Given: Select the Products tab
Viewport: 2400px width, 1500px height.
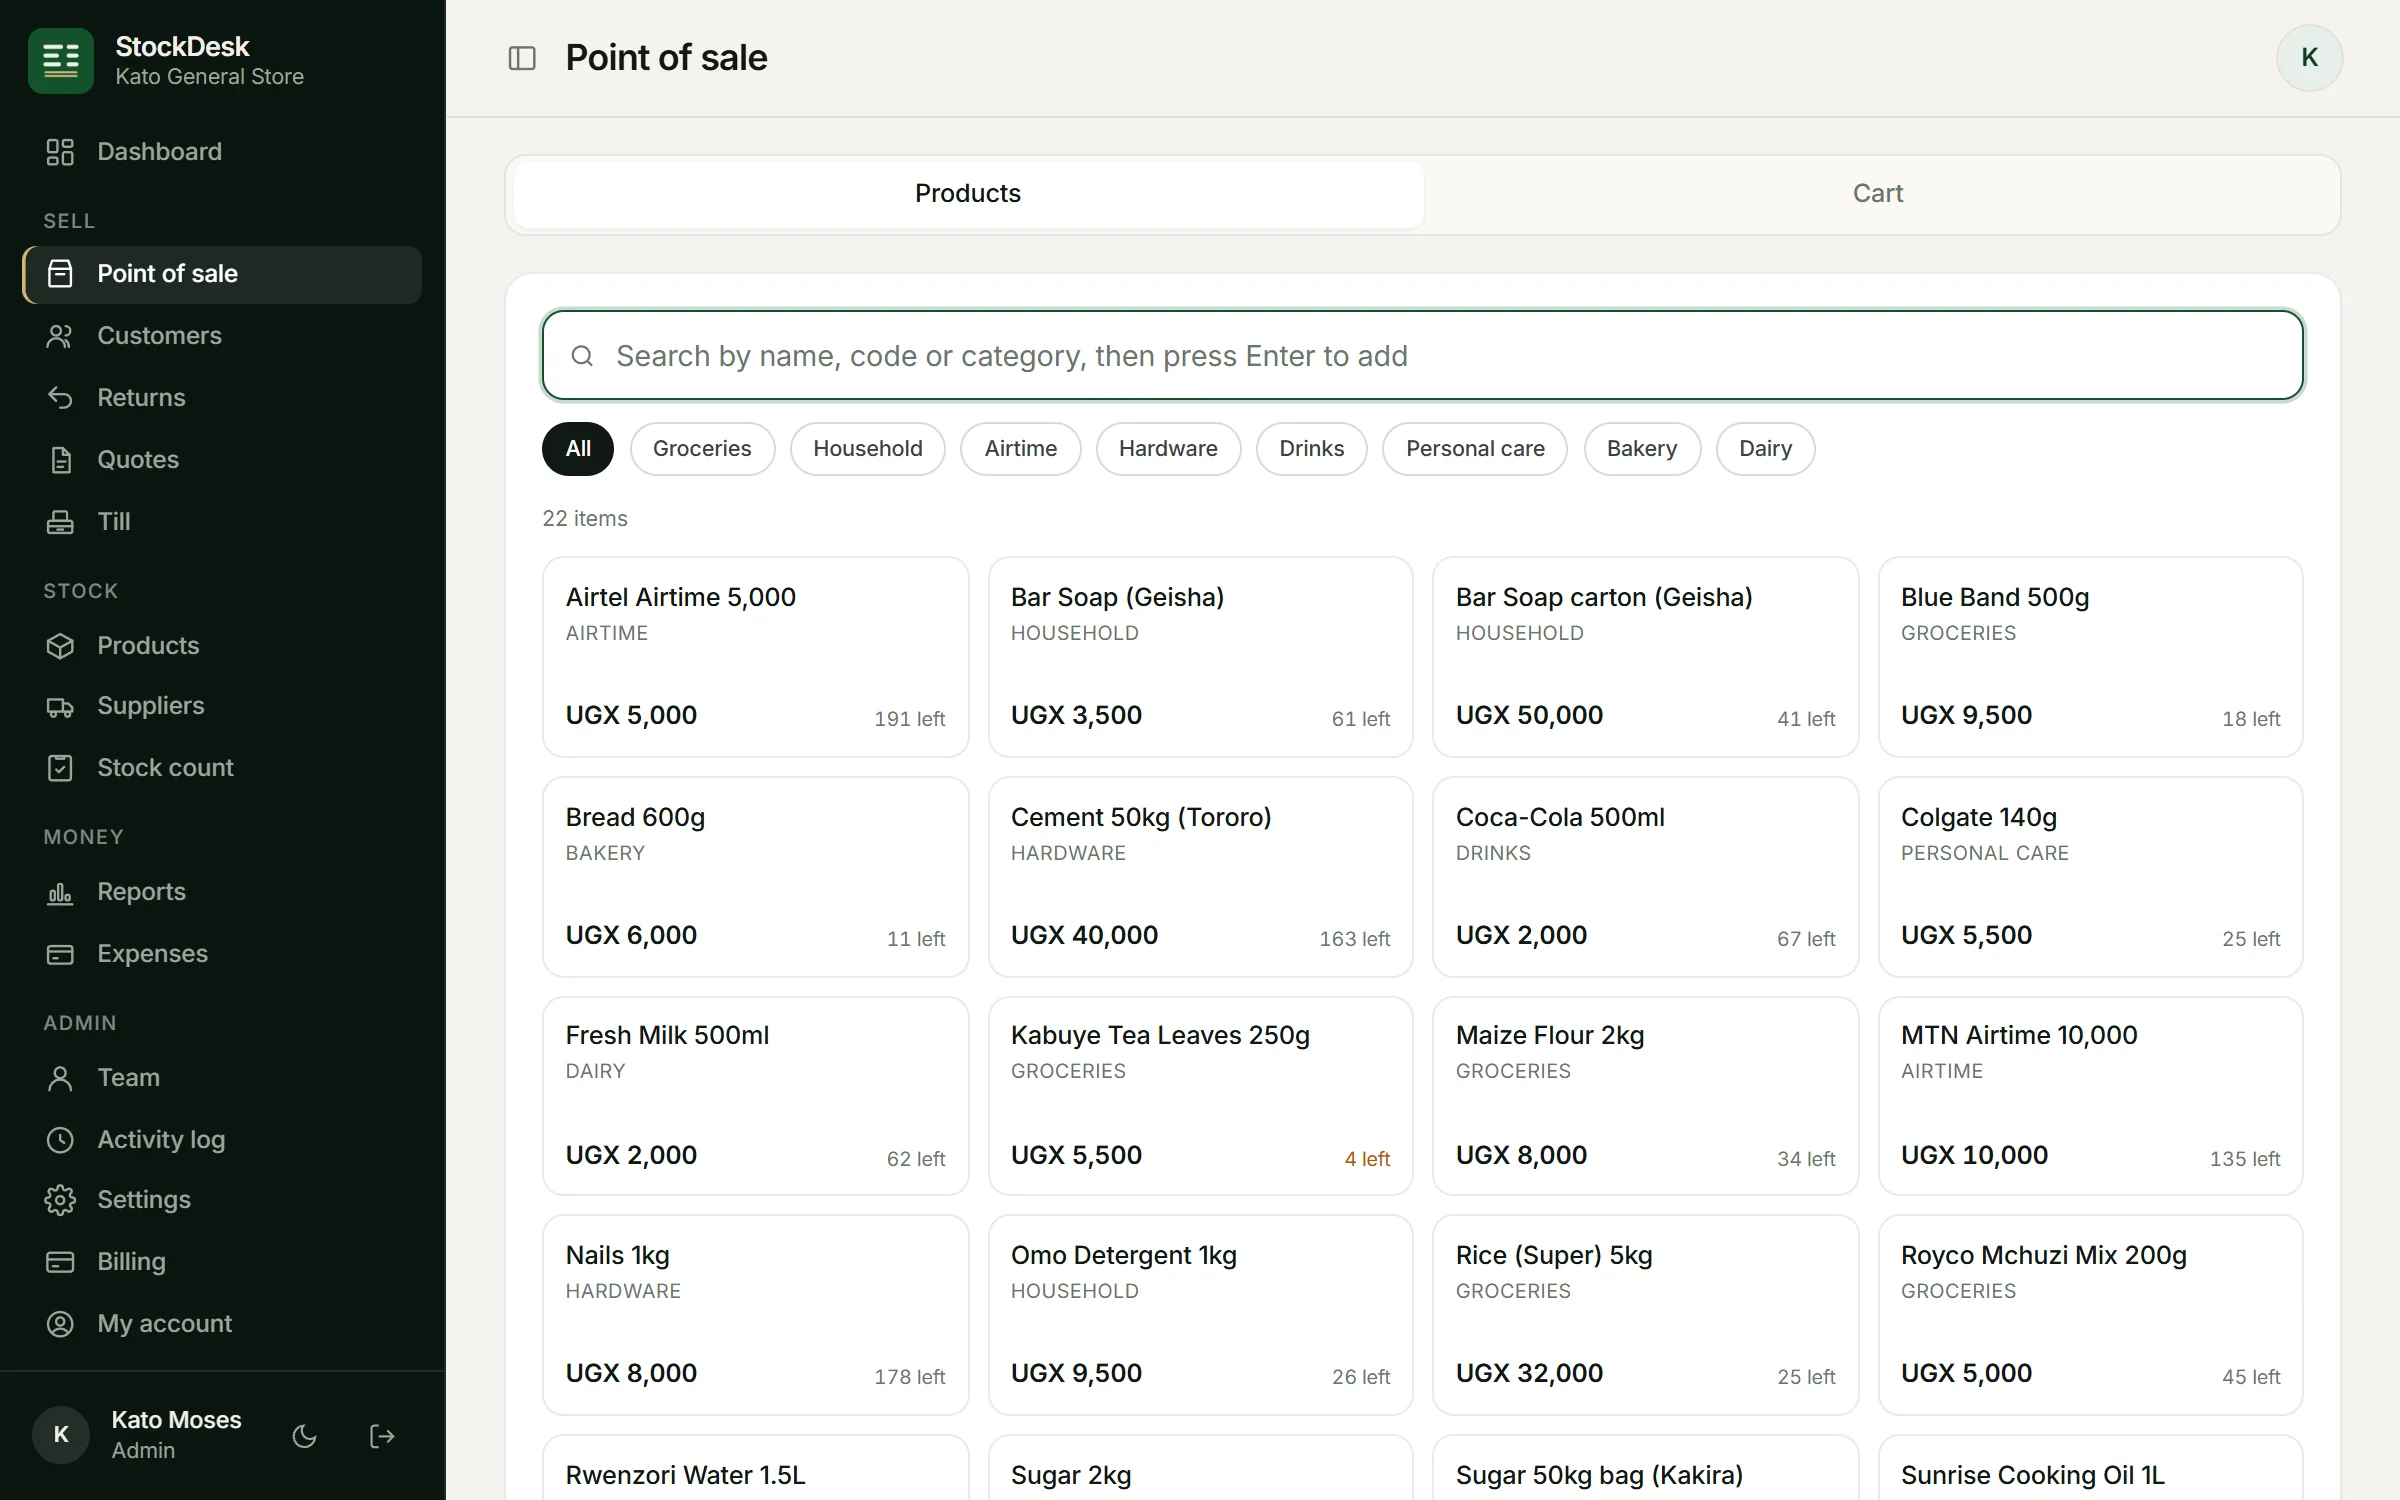Looking at the screenshot, I should coord(968,194).
